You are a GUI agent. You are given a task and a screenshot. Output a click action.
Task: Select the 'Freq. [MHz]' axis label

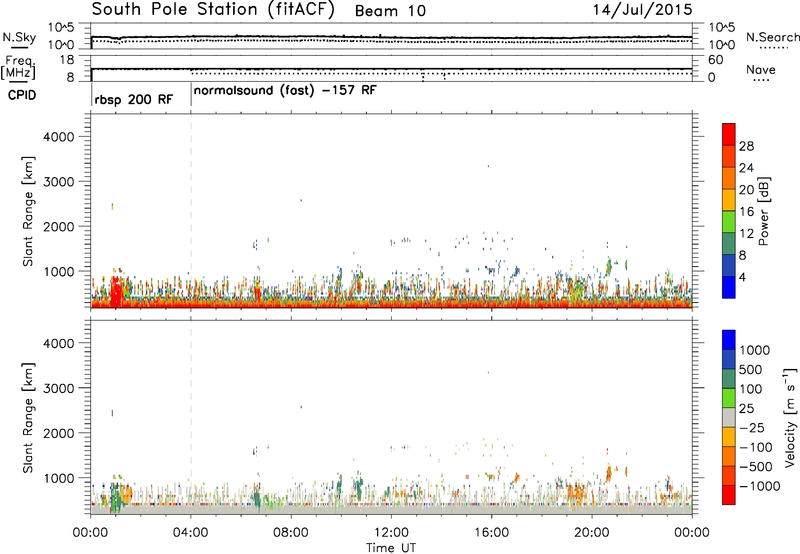[18, 68]
